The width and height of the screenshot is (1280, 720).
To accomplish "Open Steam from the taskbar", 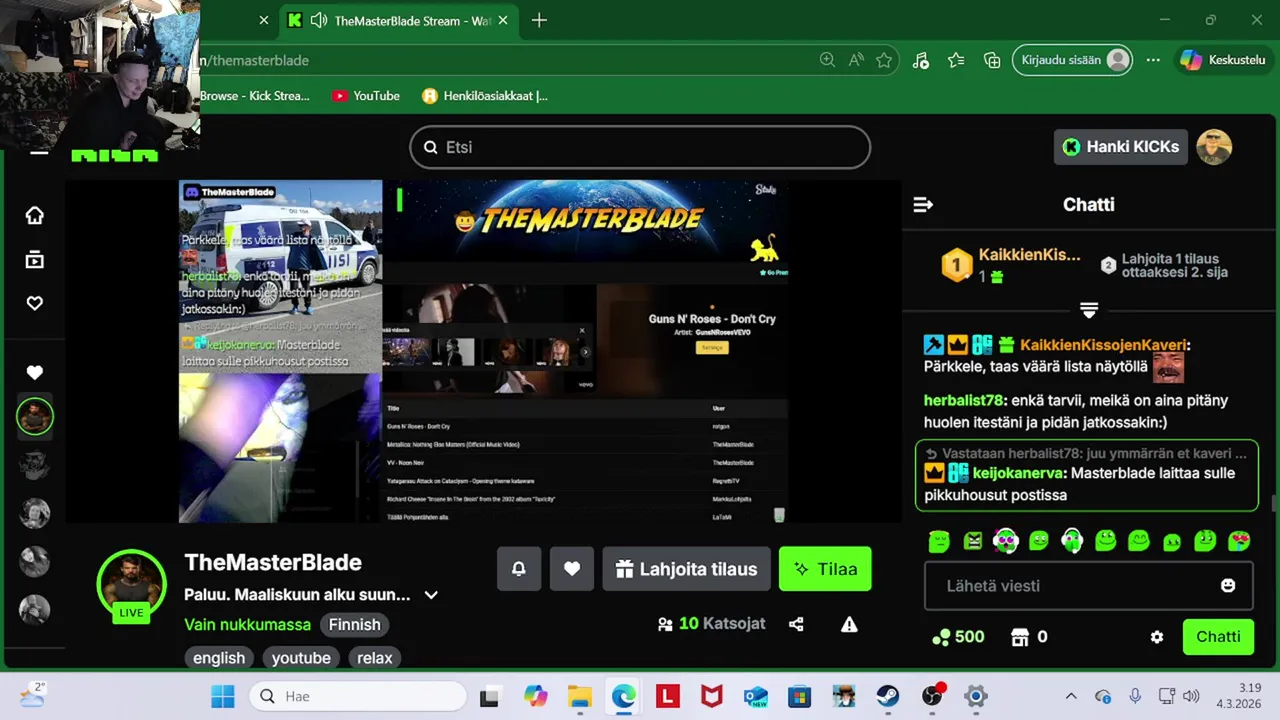I will 888,696.
